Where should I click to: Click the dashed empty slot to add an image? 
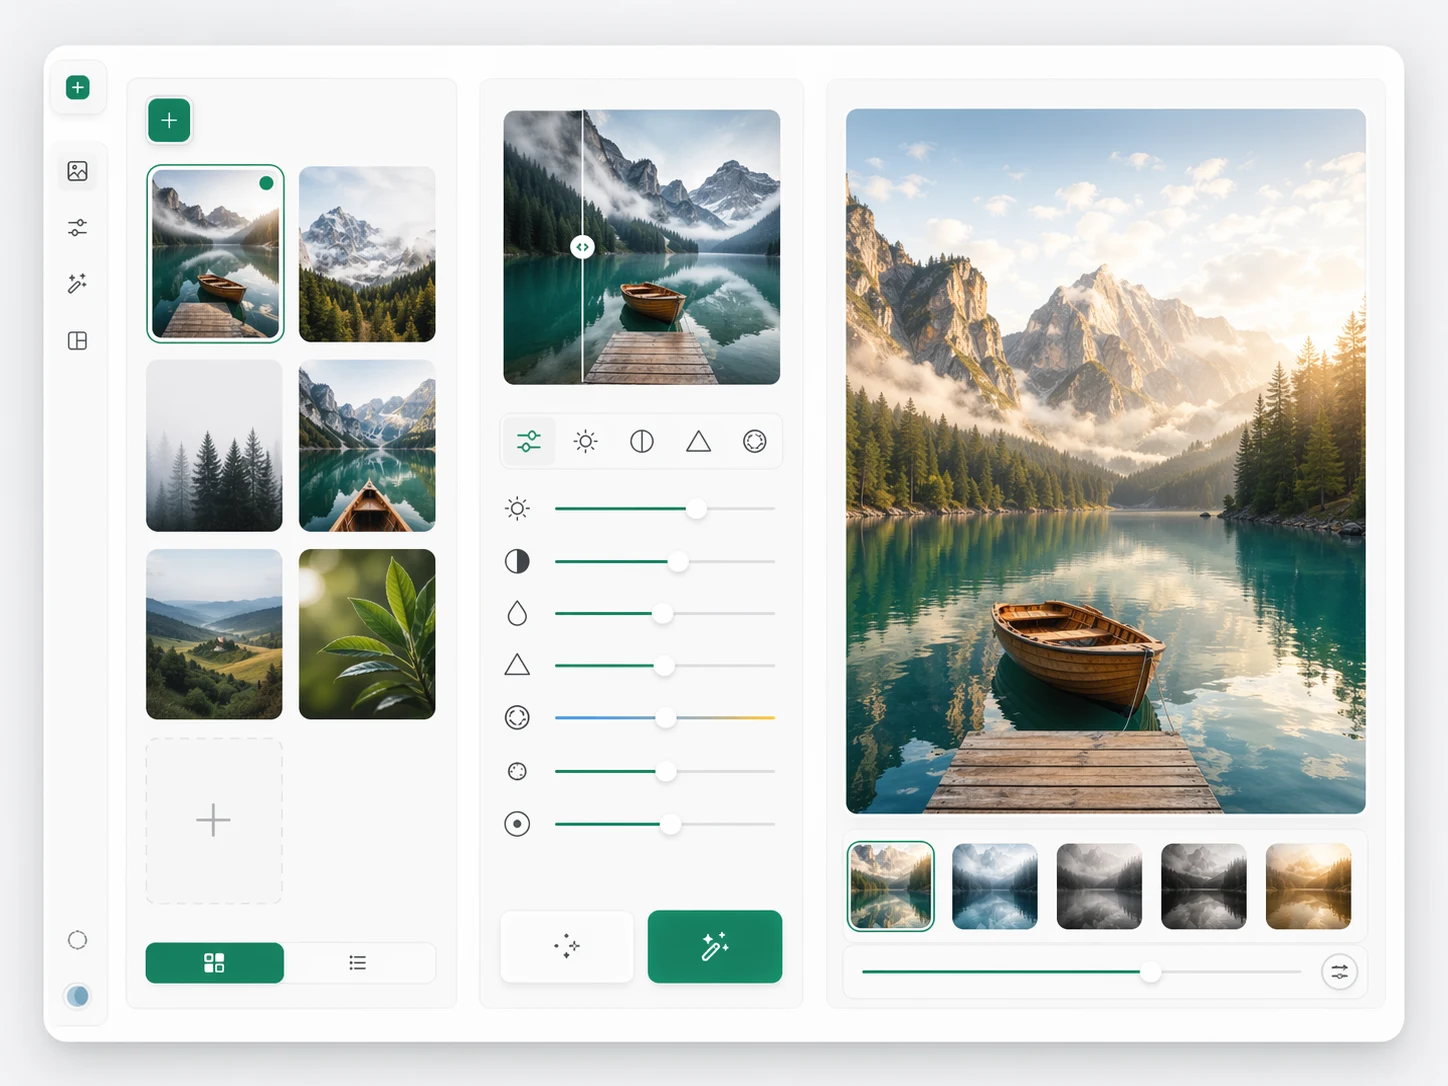point(214,821)
